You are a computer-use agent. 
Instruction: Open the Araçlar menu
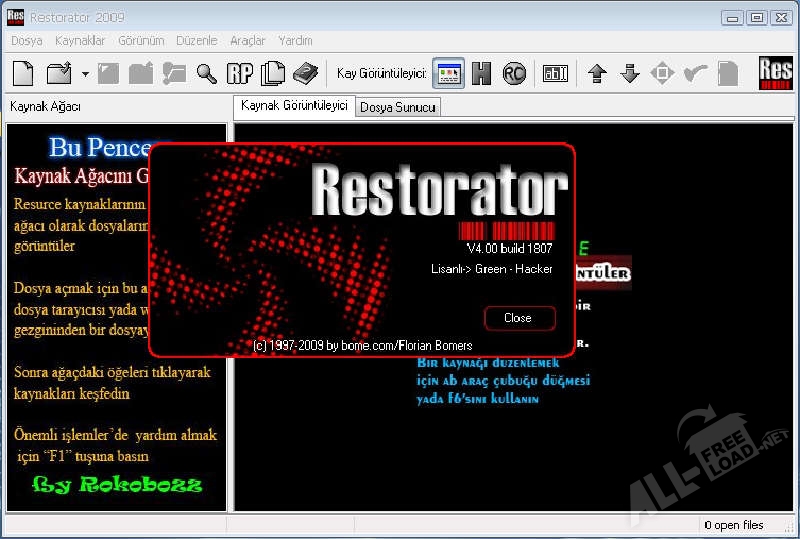pyautogui.click(x=248, y=41)
